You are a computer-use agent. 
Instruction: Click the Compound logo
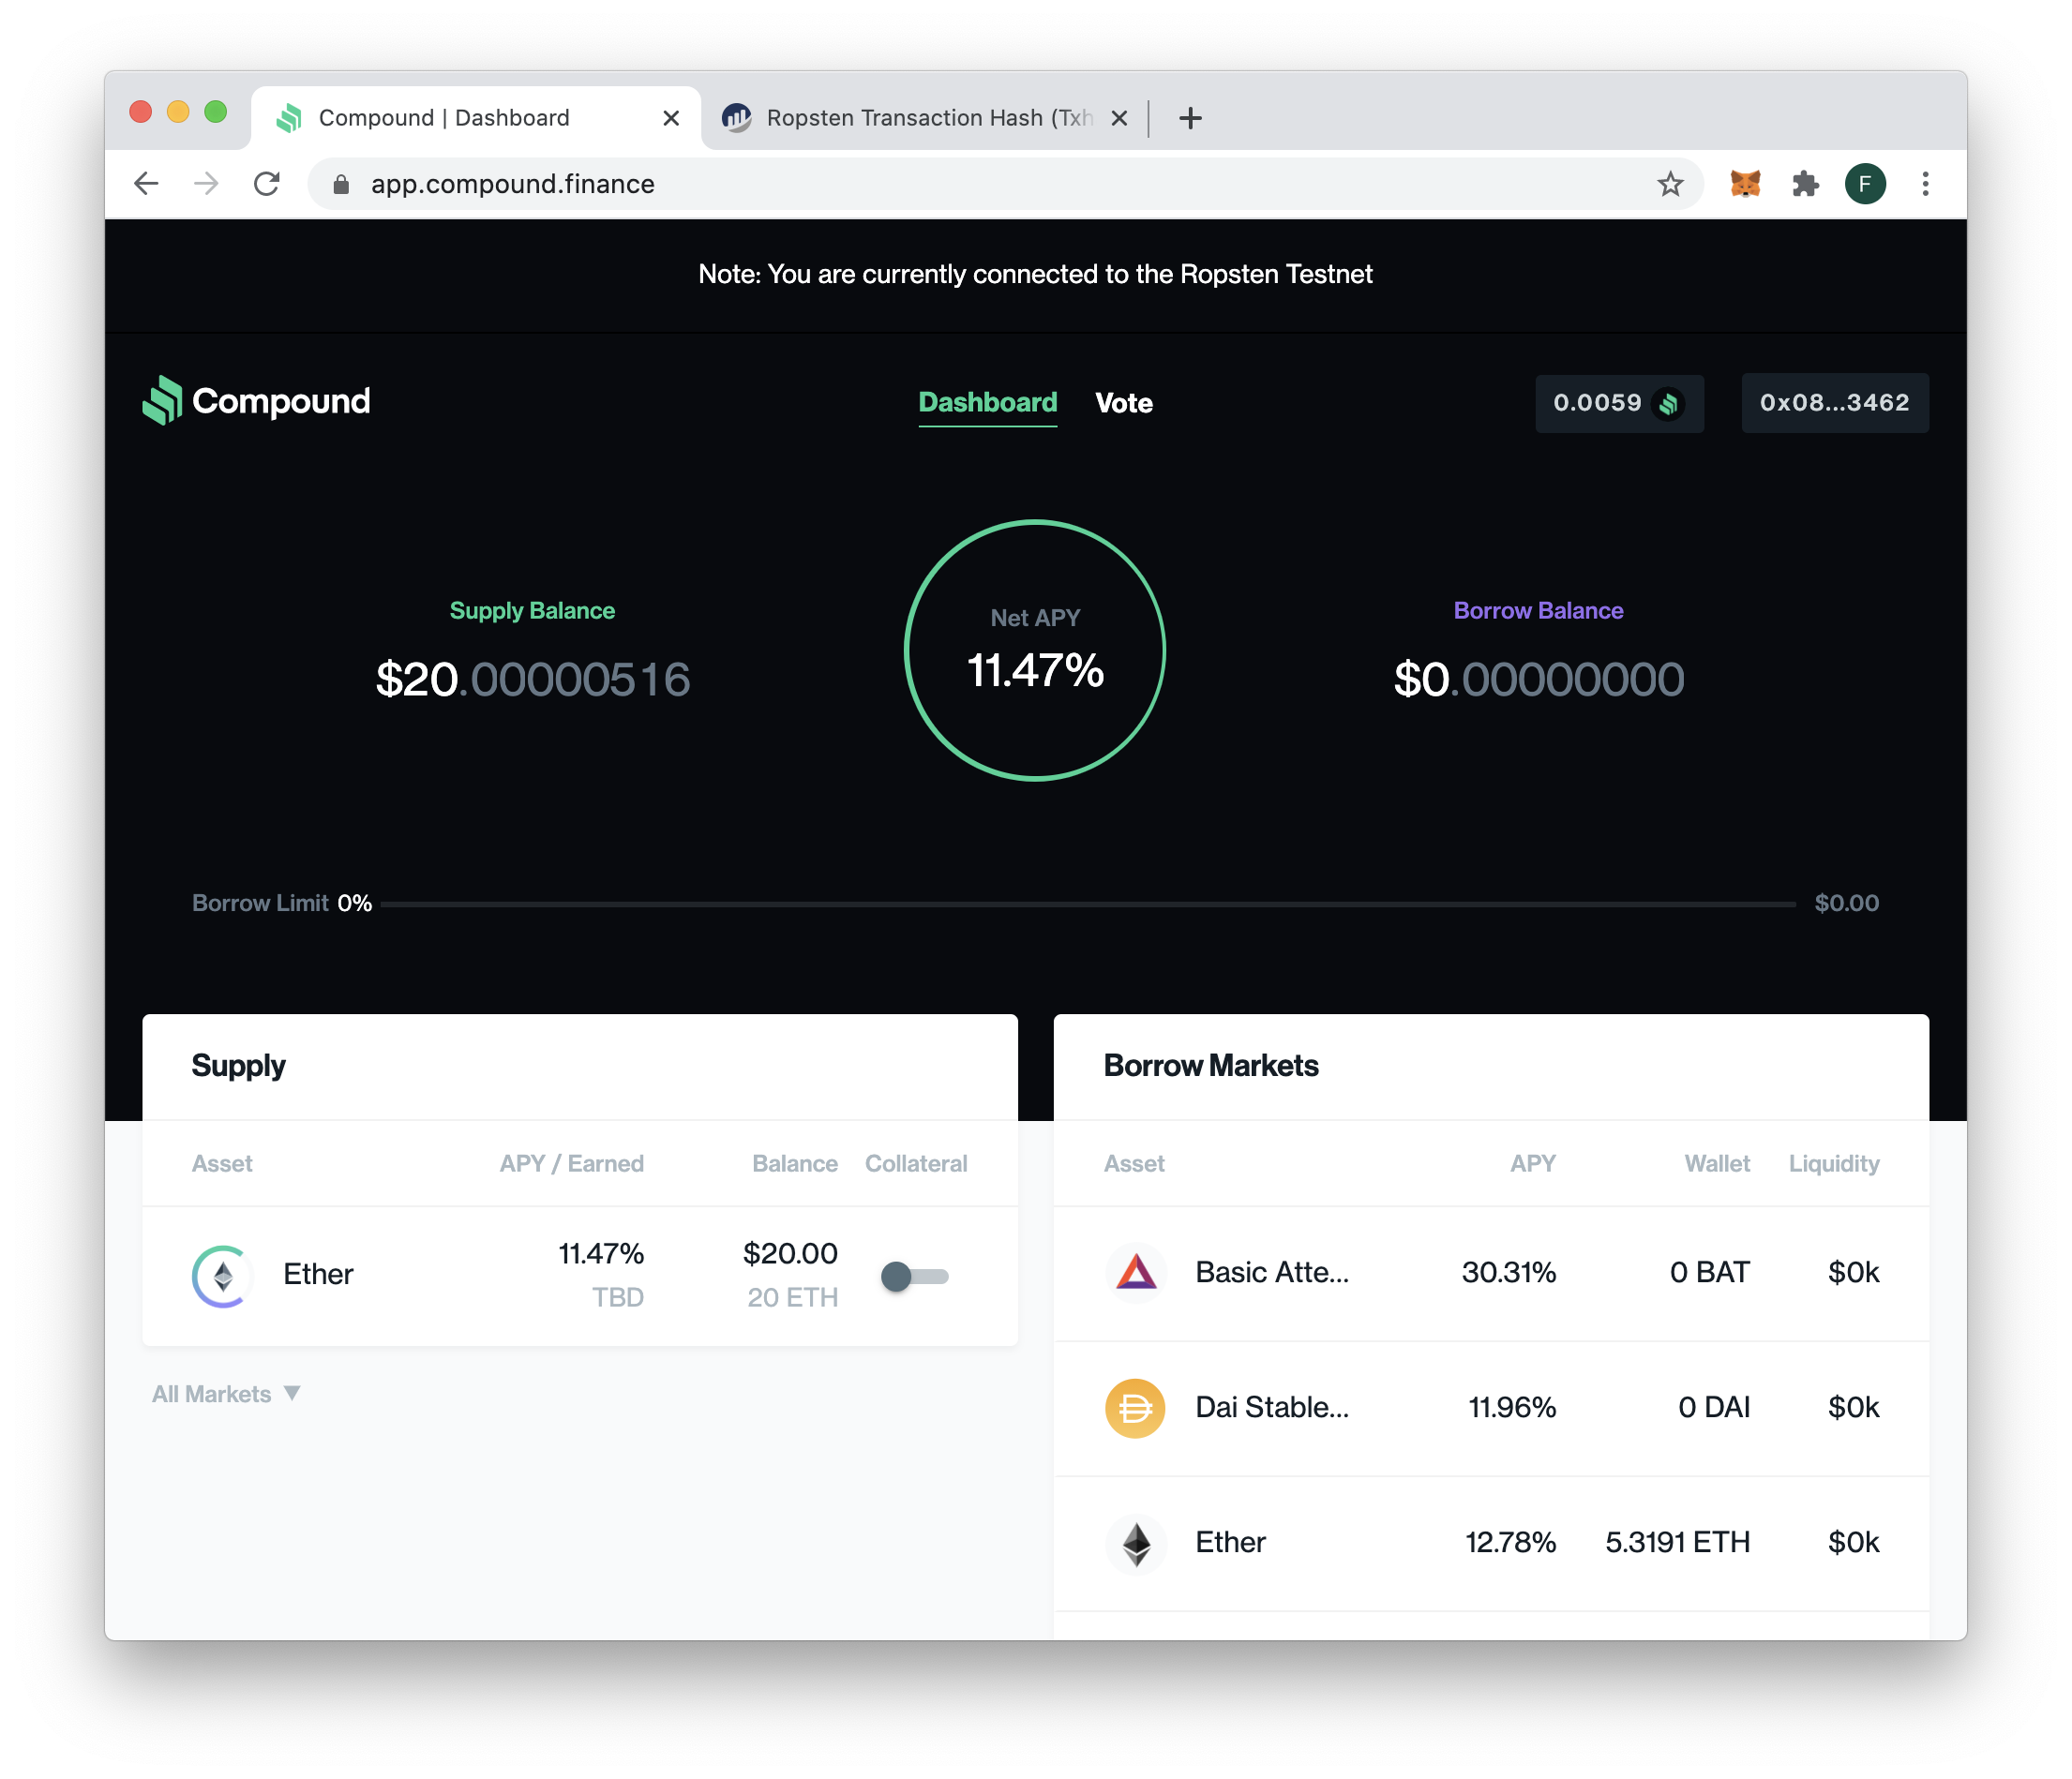tap(256, 401)
